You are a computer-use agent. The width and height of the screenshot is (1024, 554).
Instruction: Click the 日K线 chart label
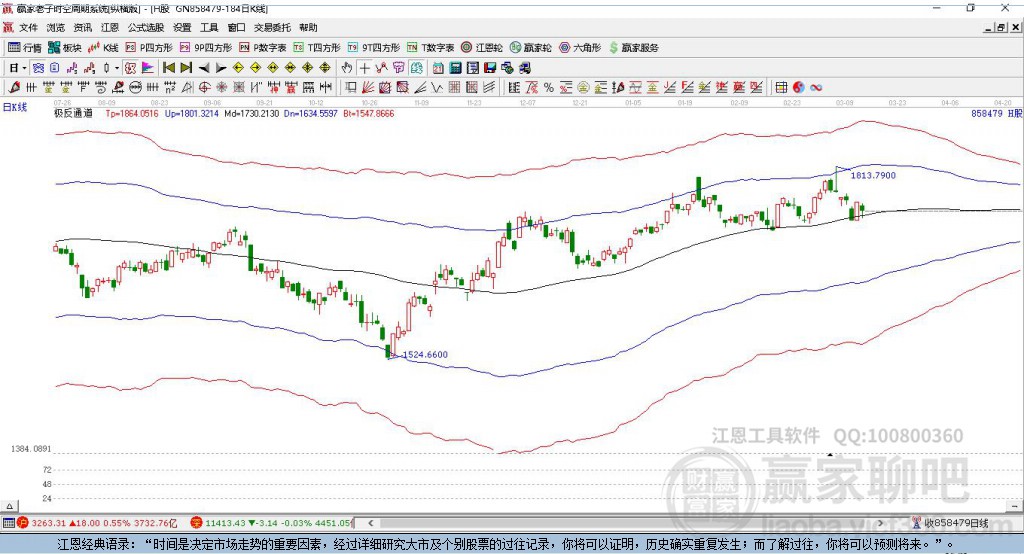15,108
